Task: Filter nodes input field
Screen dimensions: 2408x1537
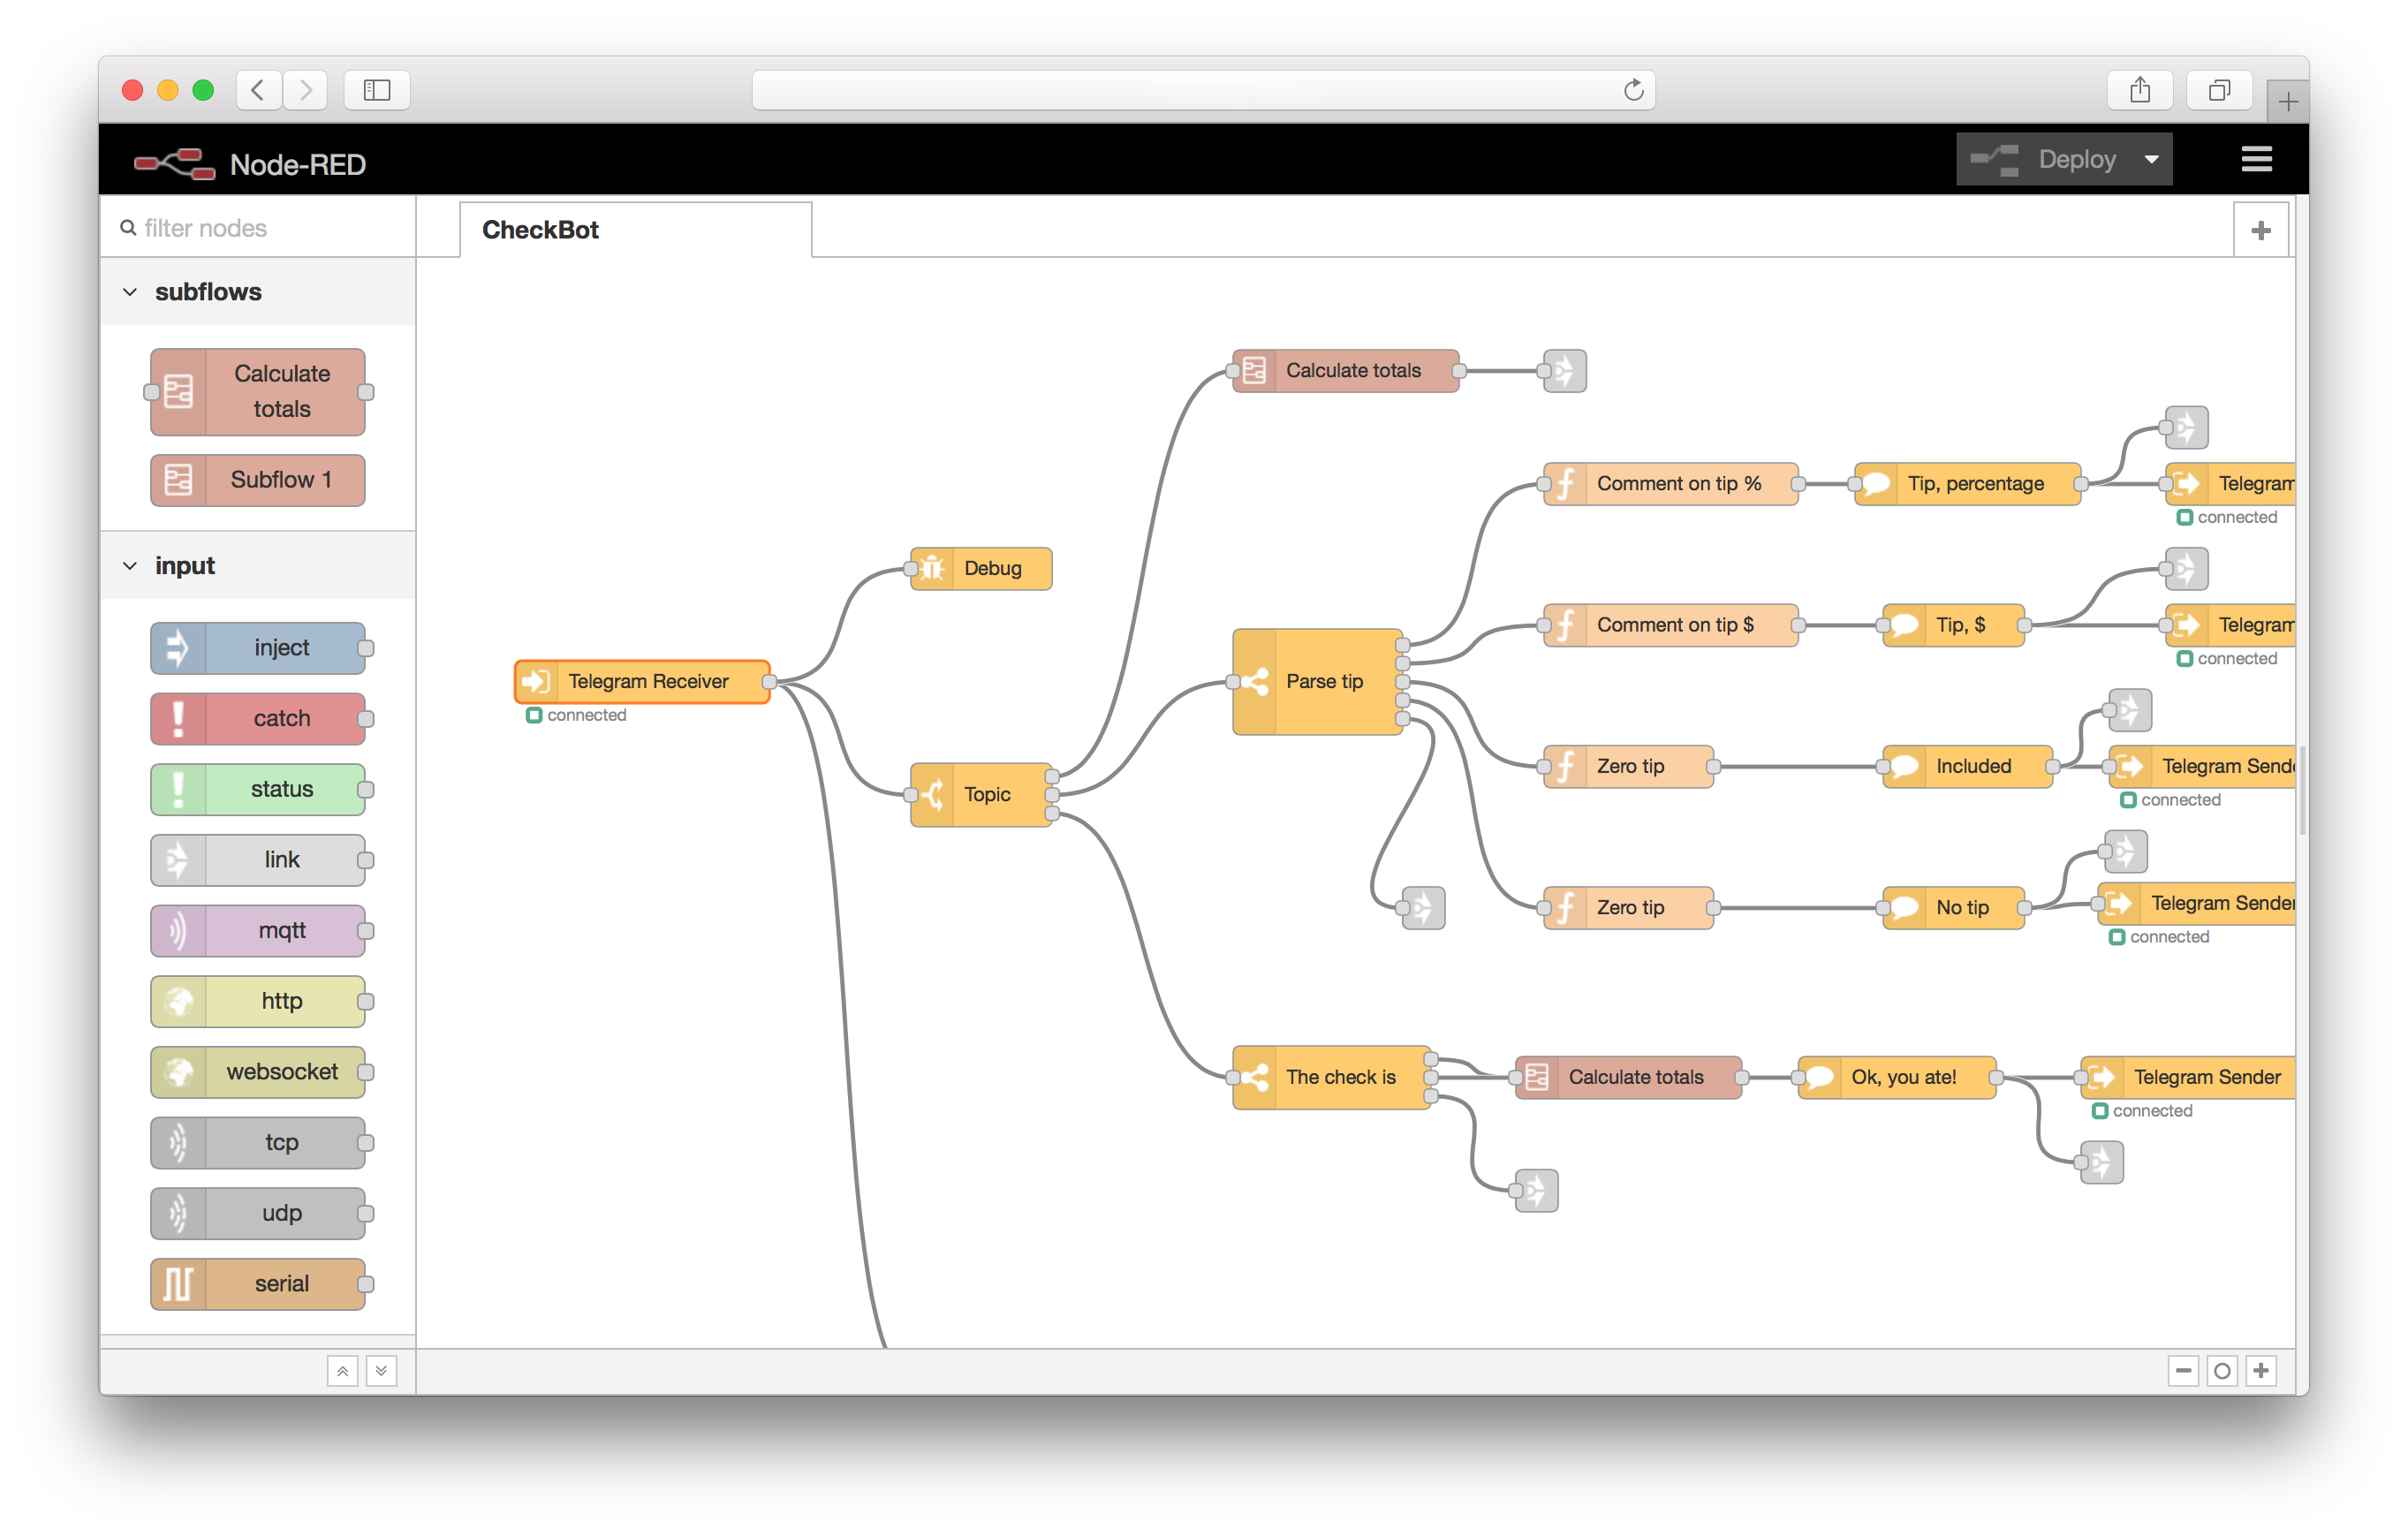Action: click(x=260, y=230)
